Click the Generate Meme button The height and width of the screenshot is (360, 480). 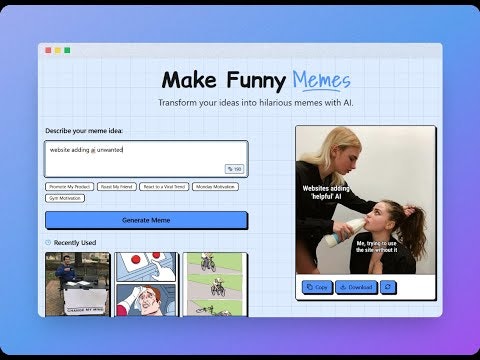click(146, 220)
